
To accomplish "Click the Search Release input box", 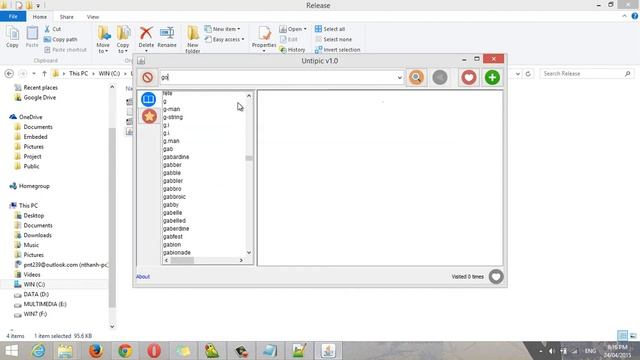I will 588,73.
